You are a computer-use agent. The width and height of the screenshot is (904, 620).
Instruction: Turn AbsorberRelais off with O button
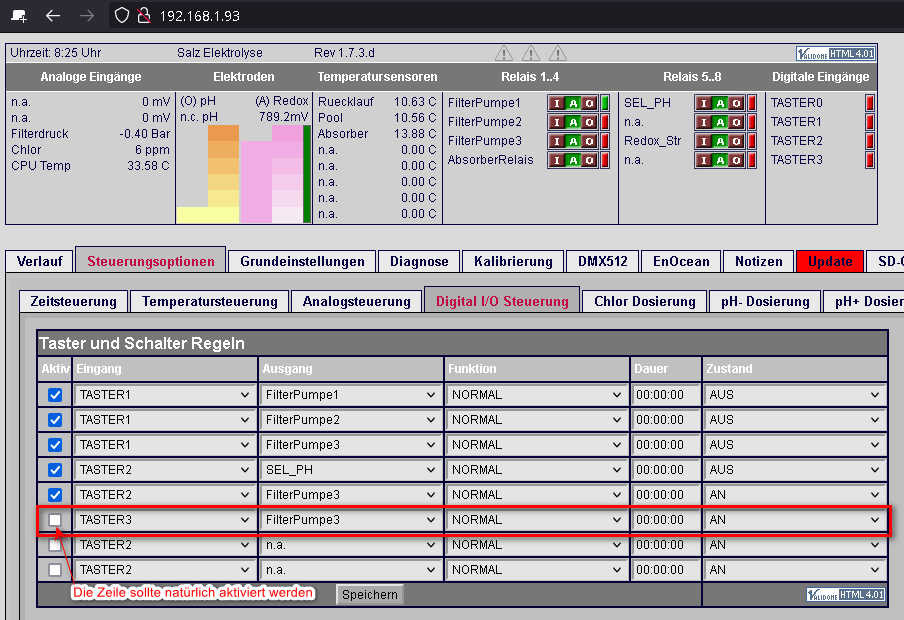click(589, 160)
